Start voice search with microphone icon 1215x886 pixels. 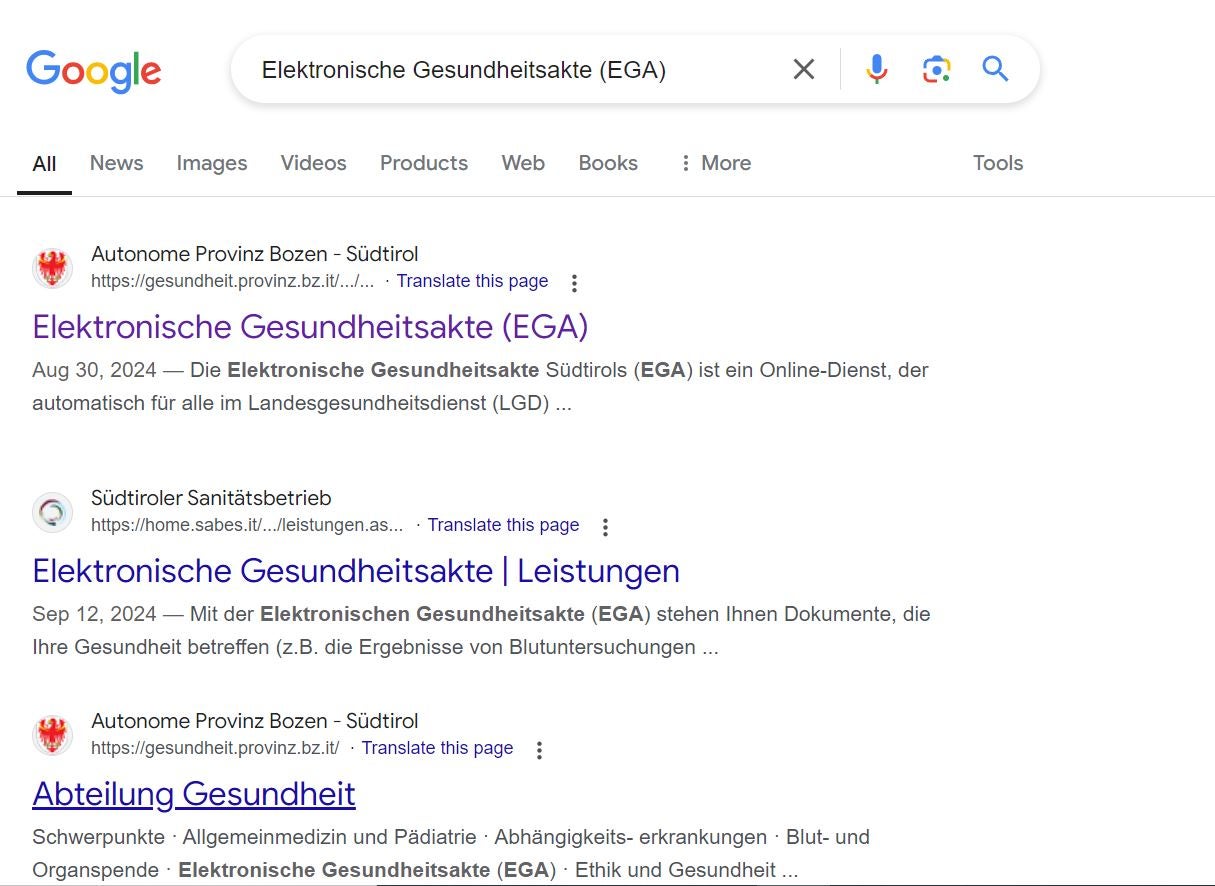(876, 69)
